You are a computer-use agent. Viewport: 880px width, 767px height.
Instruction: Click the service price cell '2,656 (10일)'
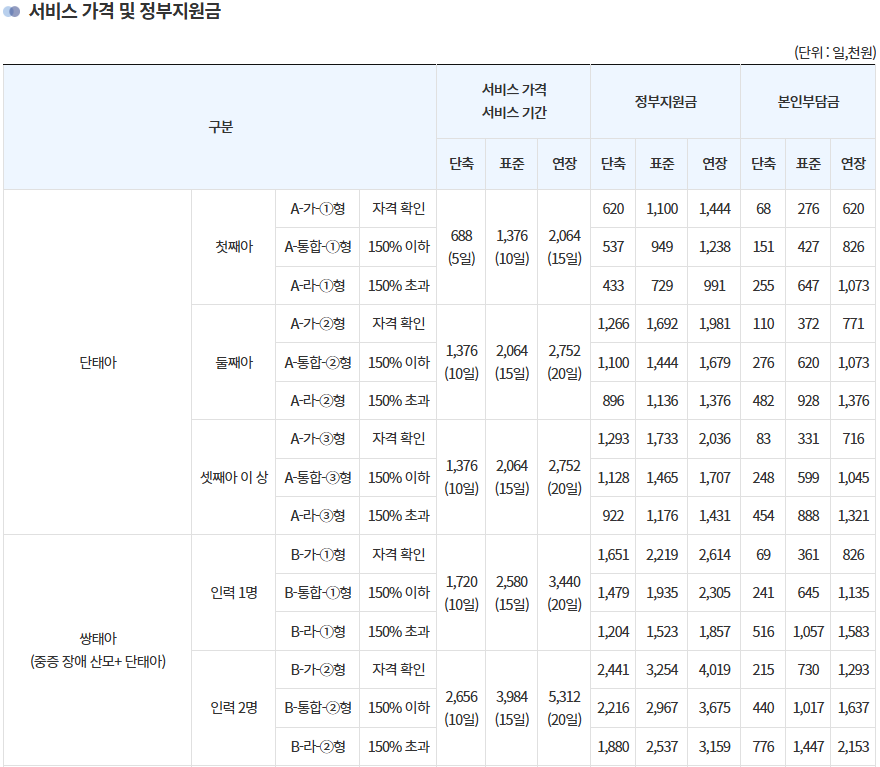(x=461, y=708)
